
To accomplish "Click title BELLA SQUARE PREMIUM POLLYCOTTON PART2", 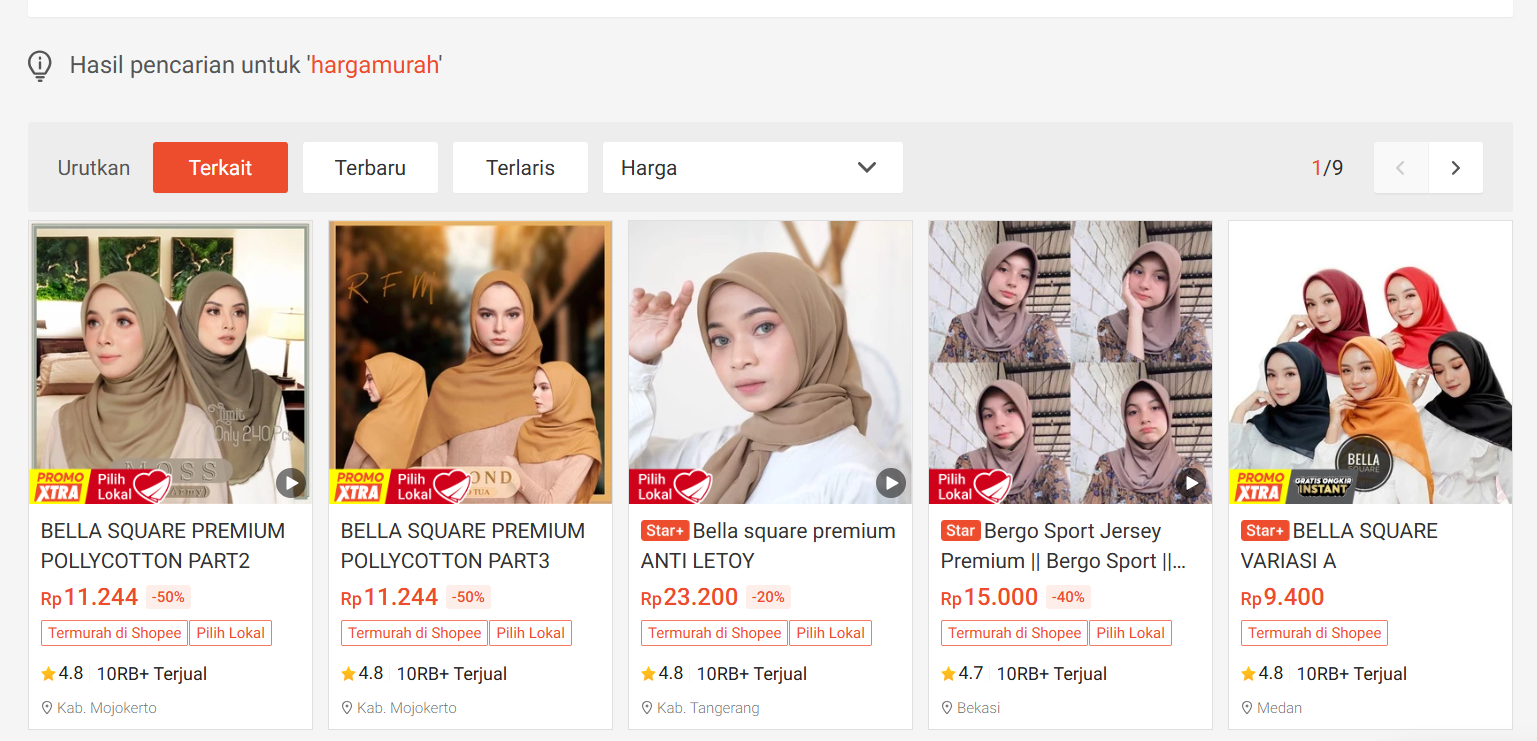I will 163,546.
